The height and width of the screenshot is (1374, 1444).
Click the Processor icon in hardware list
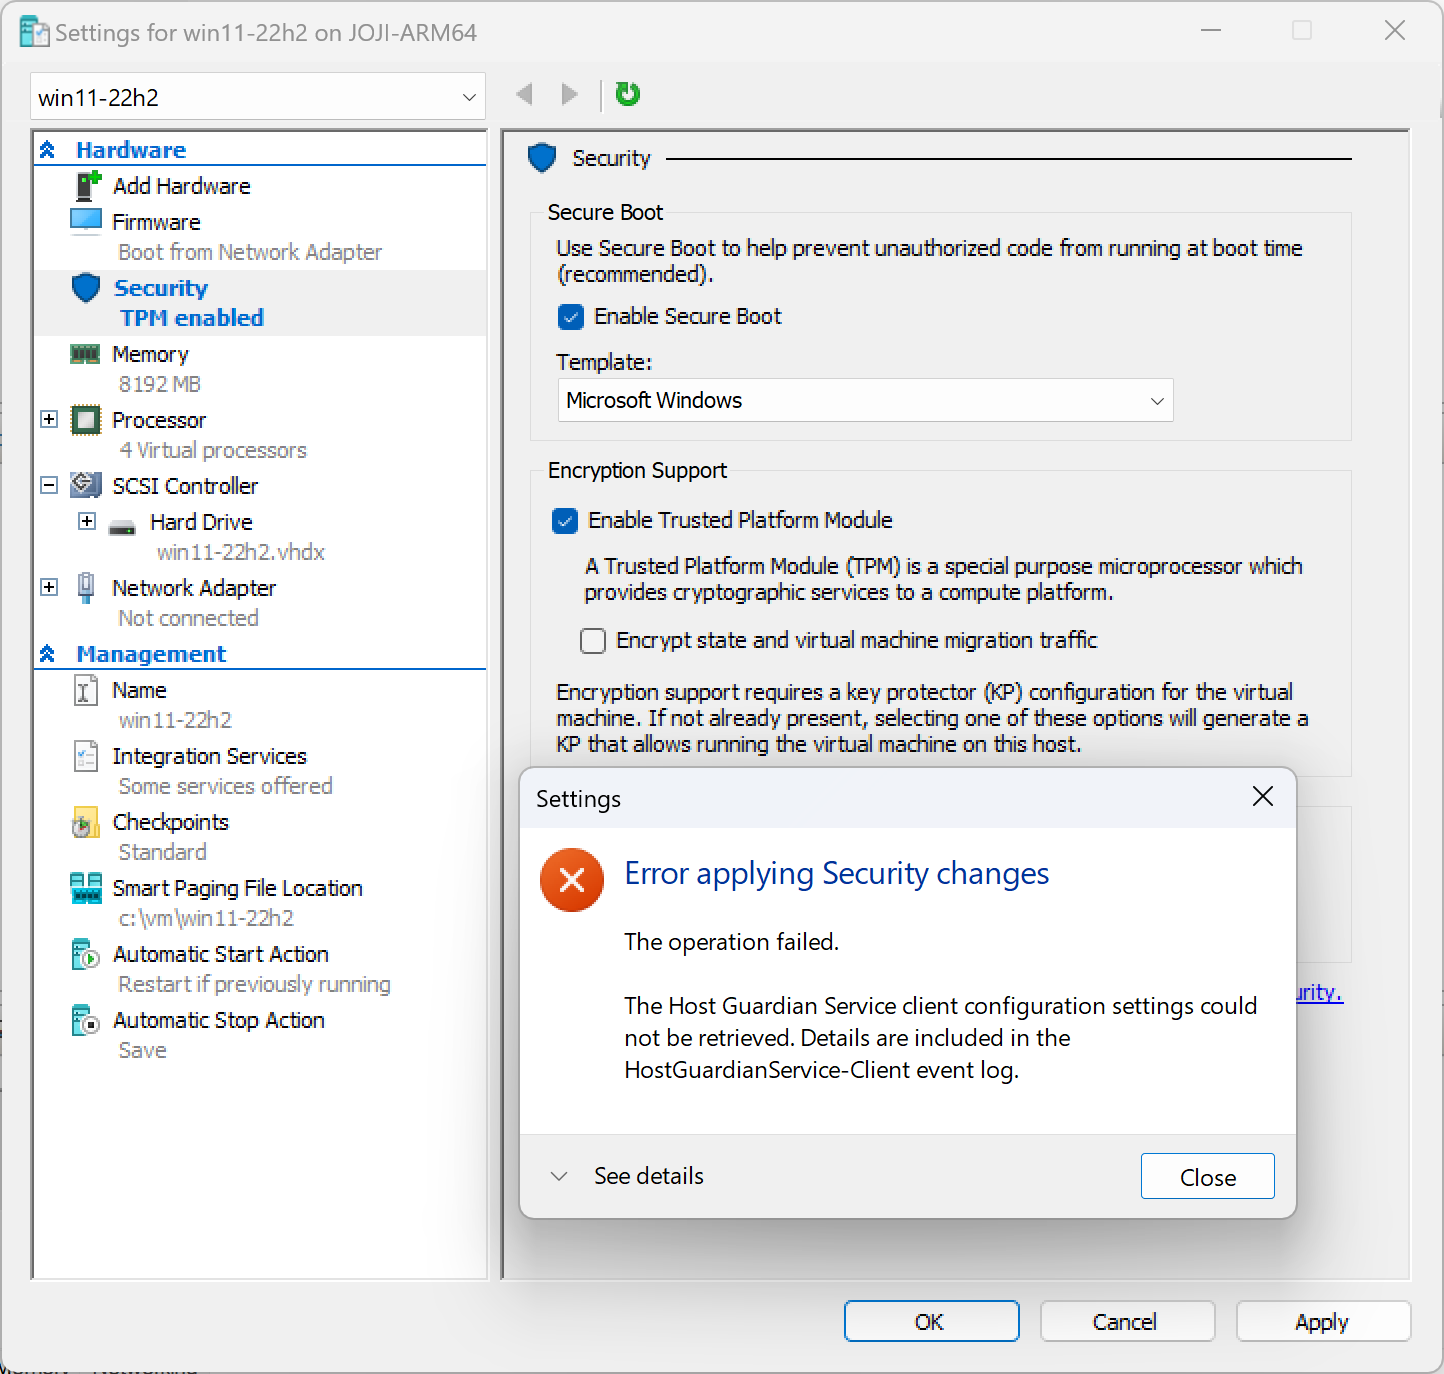pos(86,420)
